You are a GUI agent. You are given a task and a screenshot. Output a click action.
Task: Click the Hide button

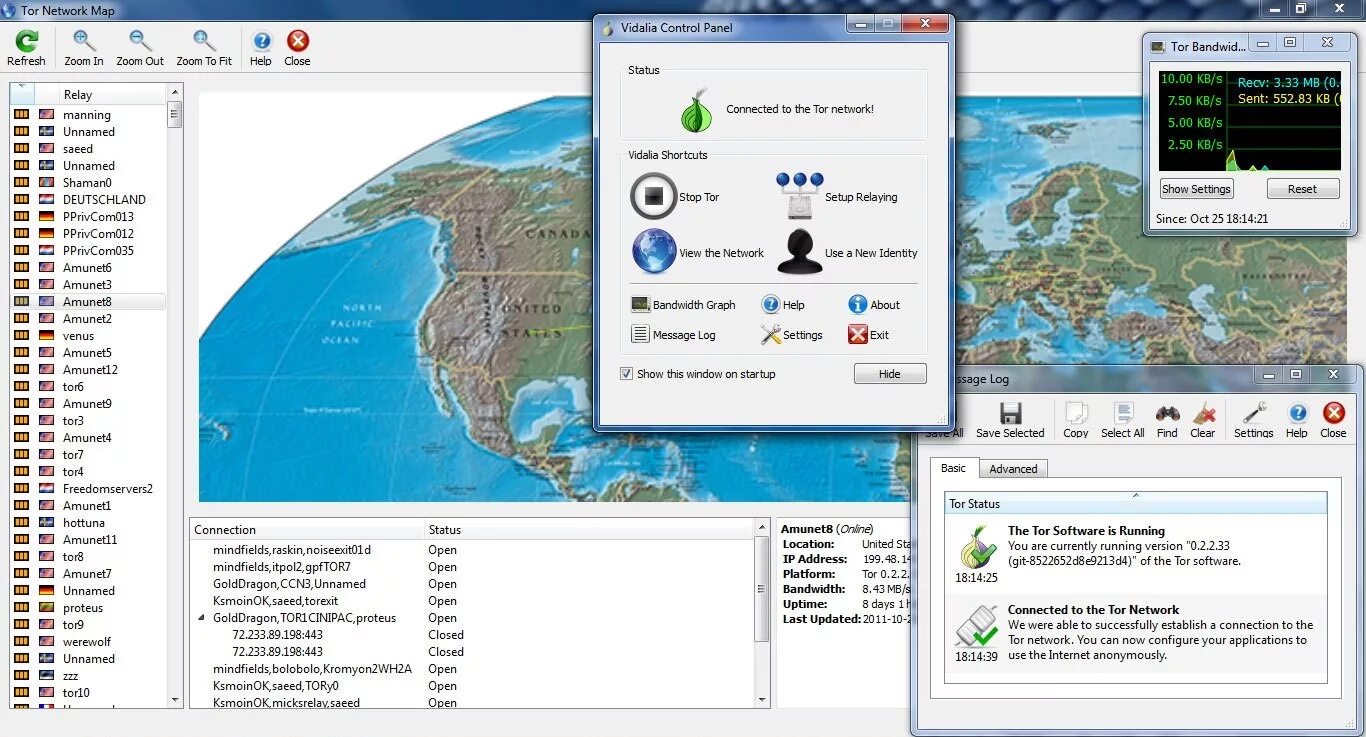pos(890,374)
